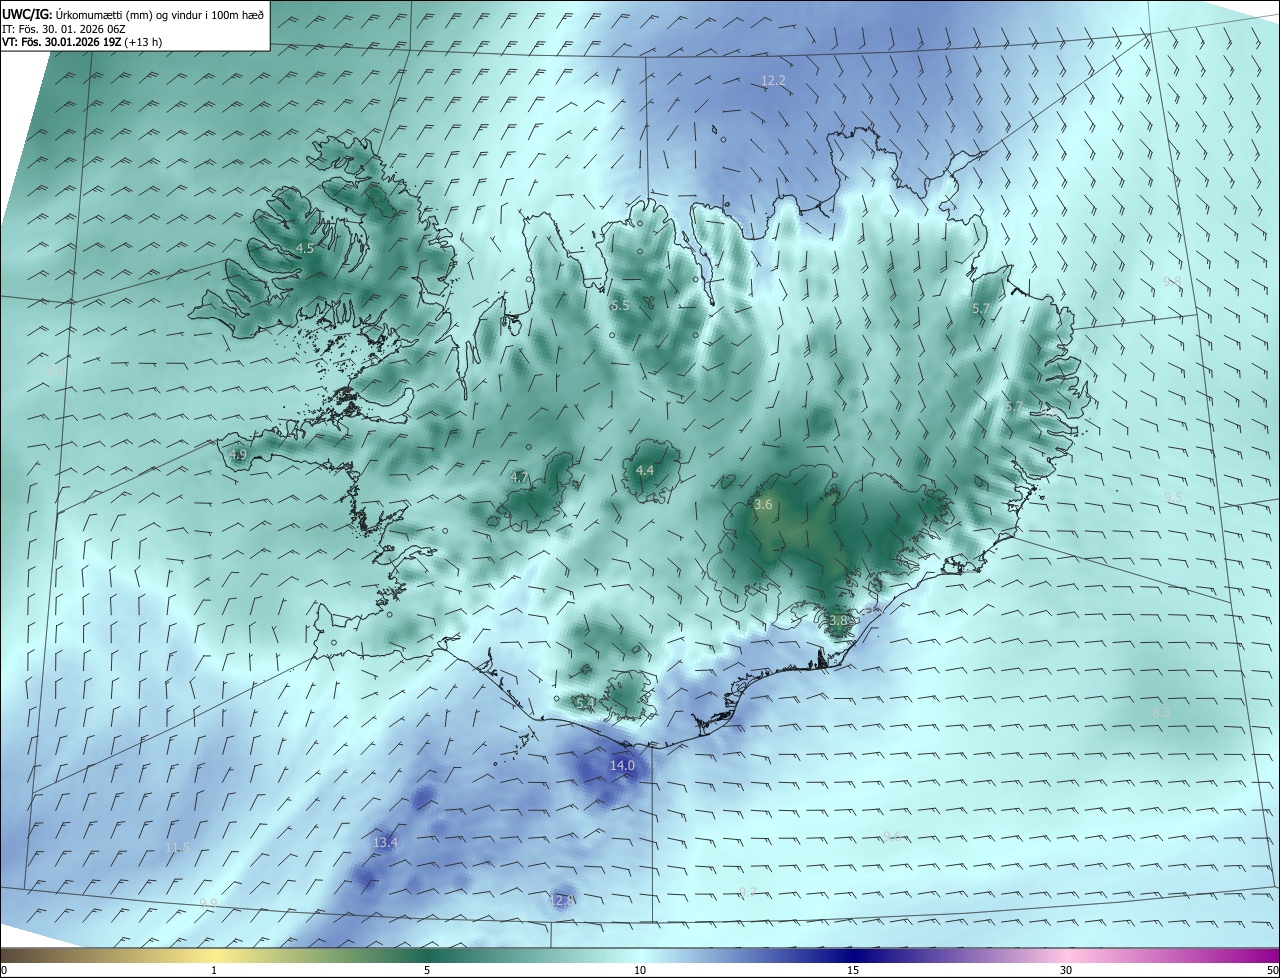Click the title line starting with UWC/IG
Image resolution: width=1280 pixels, height=978 pixels.
click(134, 14)
